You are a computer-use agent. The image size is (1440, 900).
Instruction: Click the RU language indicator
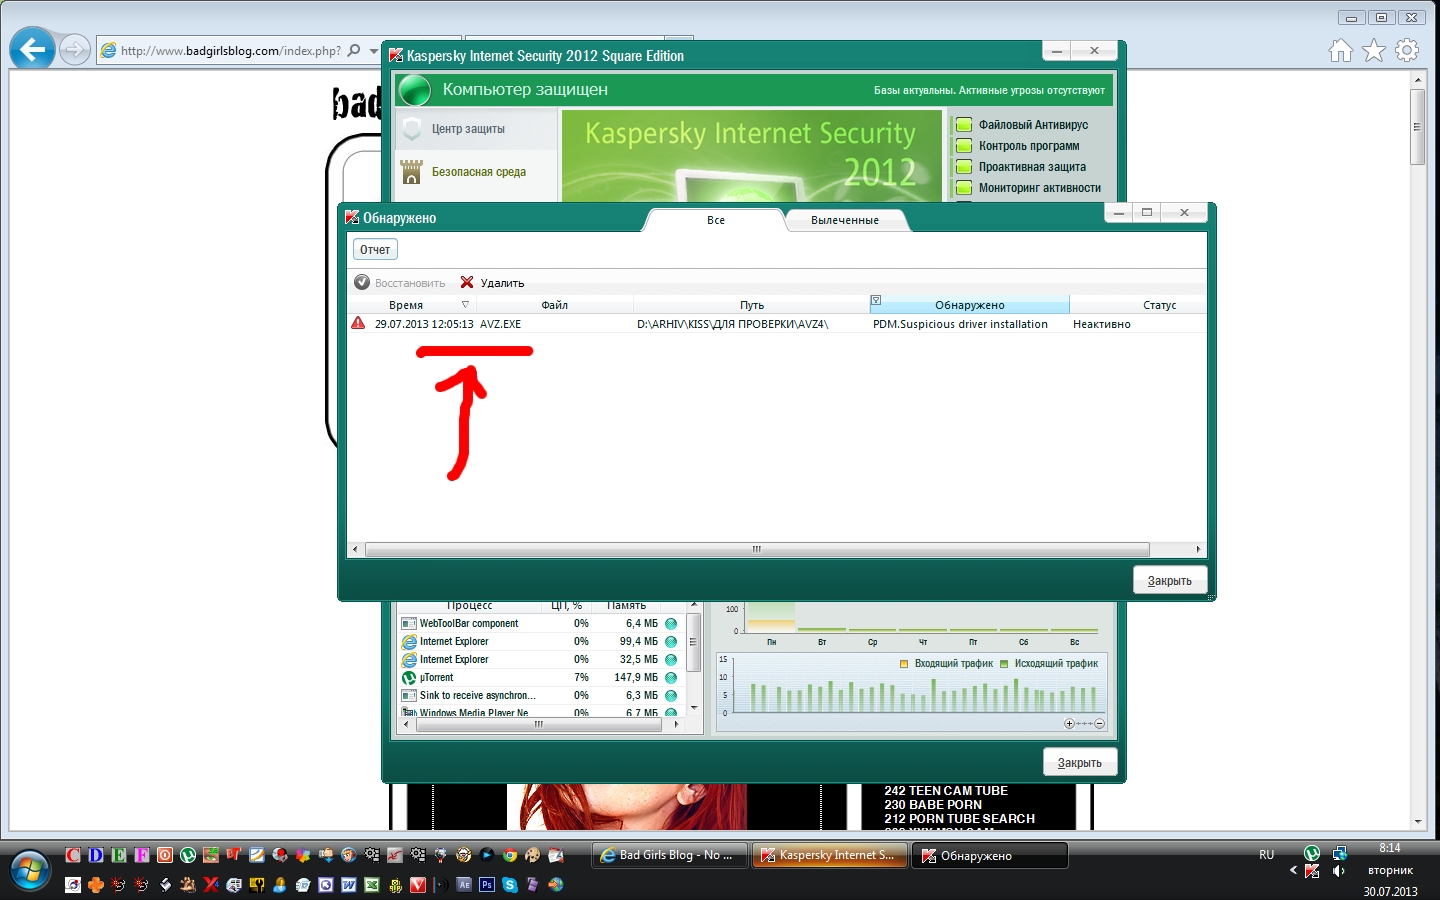coord(1267,855)
